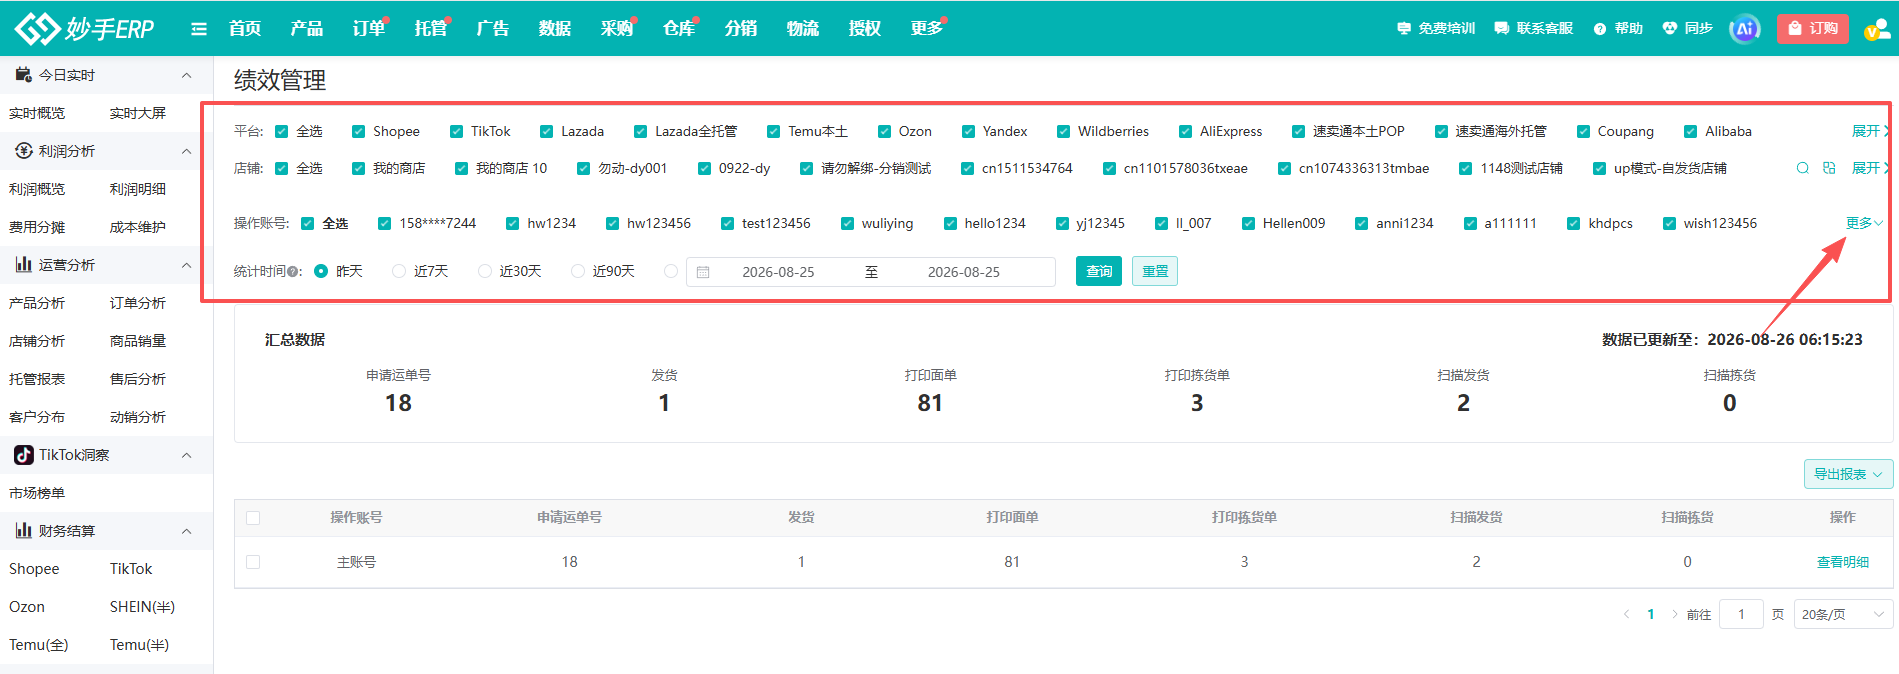Click the 妙手ERP logo

(84, 28)
